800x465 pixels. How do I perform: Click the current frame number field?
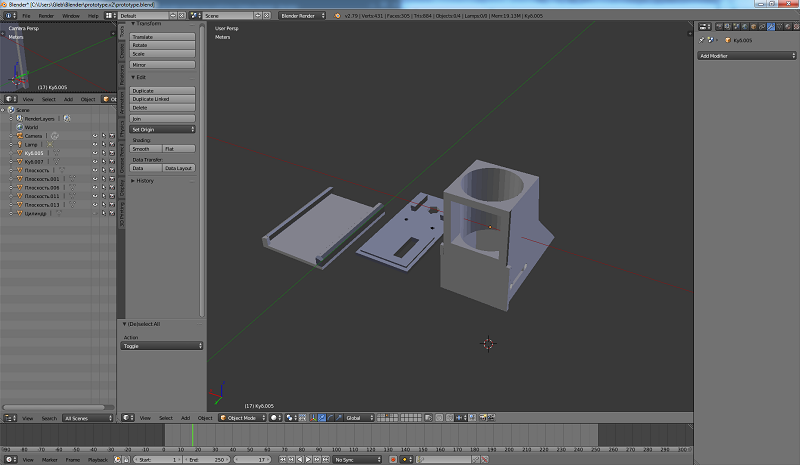(253, 459)
